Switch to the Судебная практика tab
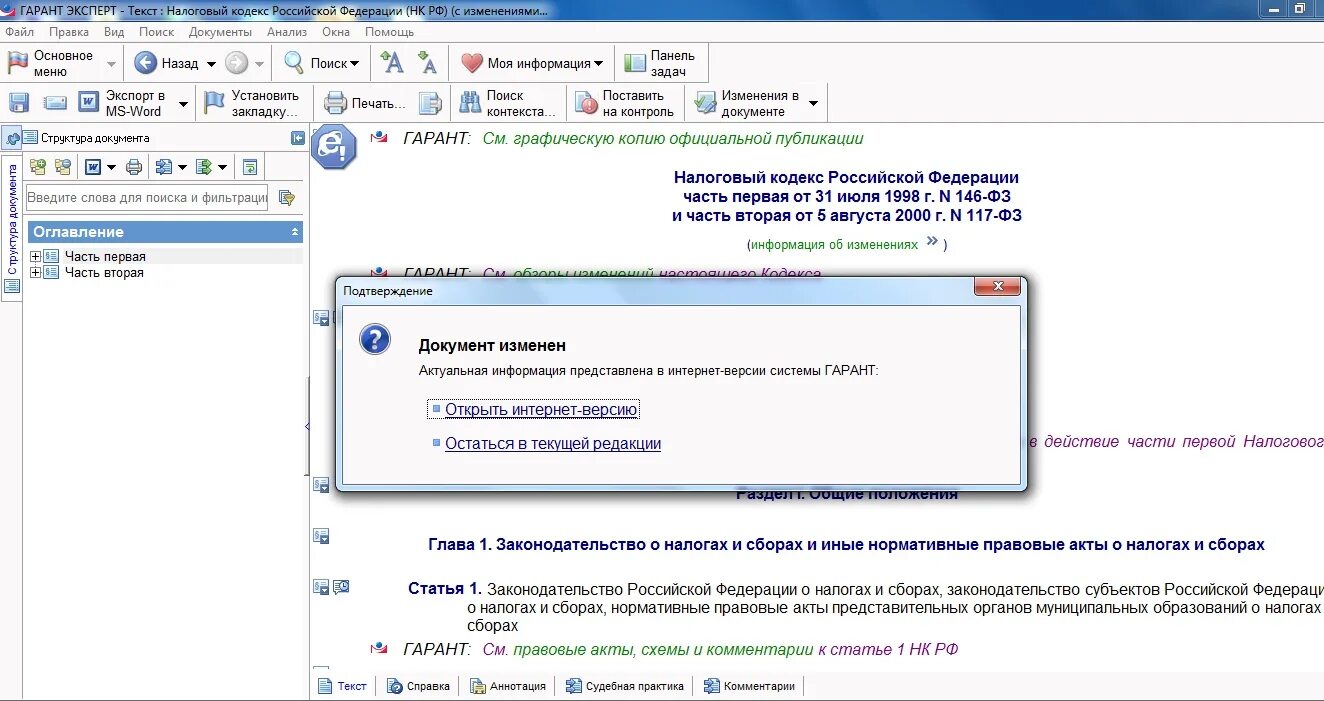 tap(624, 686)
